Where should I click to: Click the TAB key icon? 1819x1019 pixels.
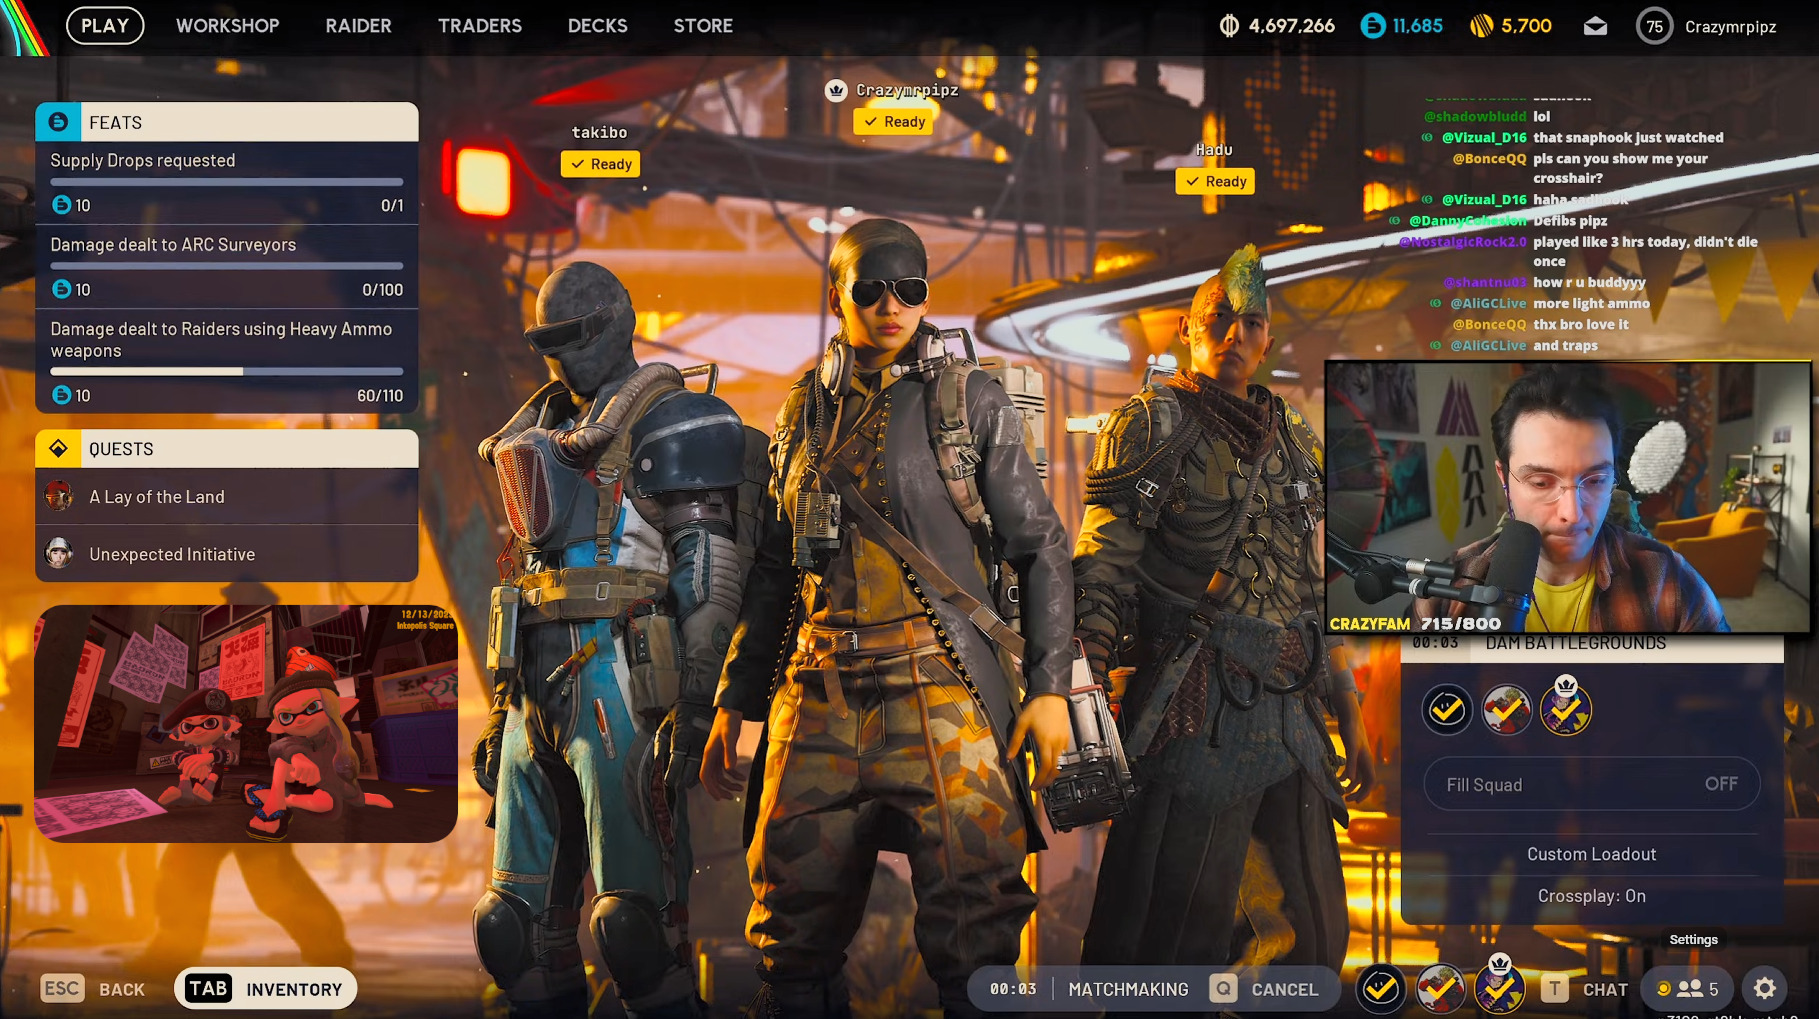(x=208, y=988)
